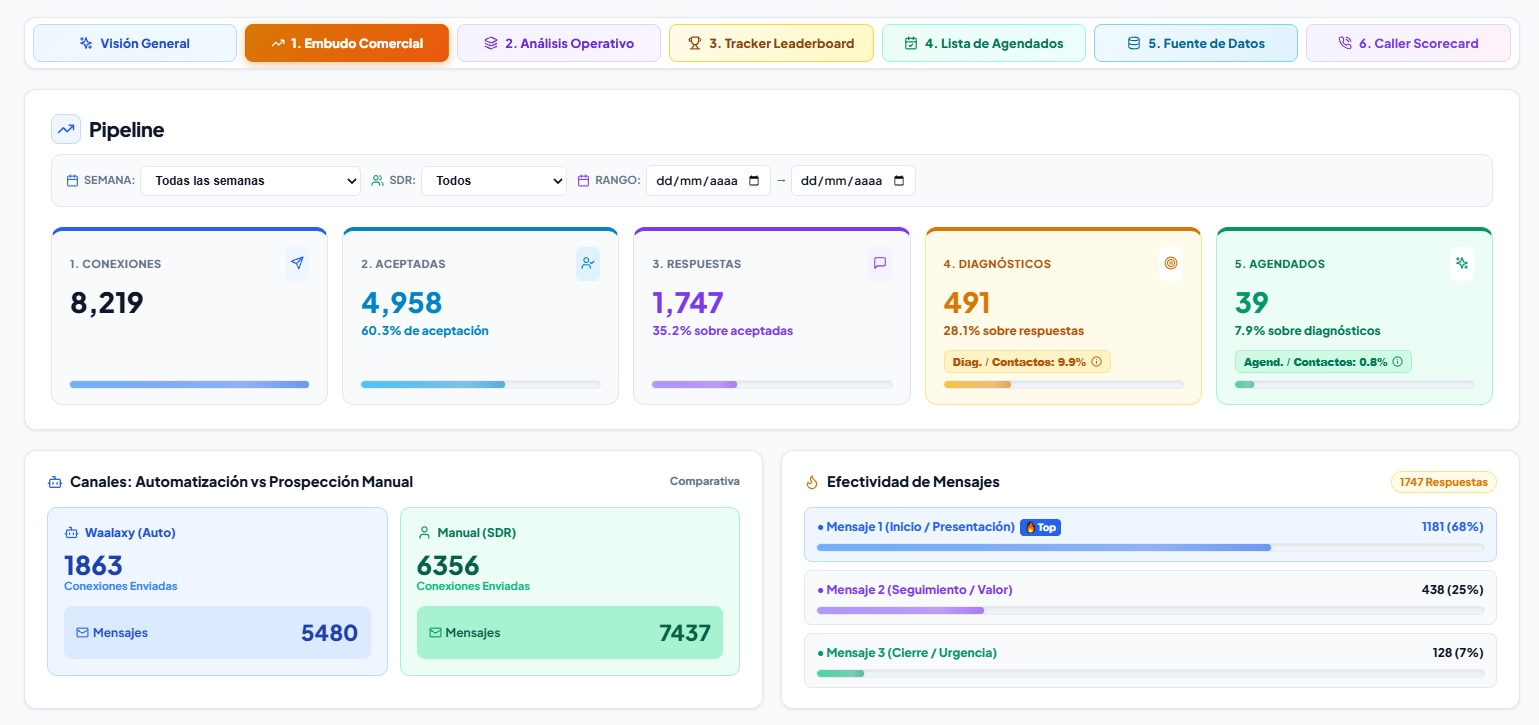This screenshot has width=1539, height=725.
Task: Click the Comparativa label in the Canales panel
Action: click(x=705, y=481)
